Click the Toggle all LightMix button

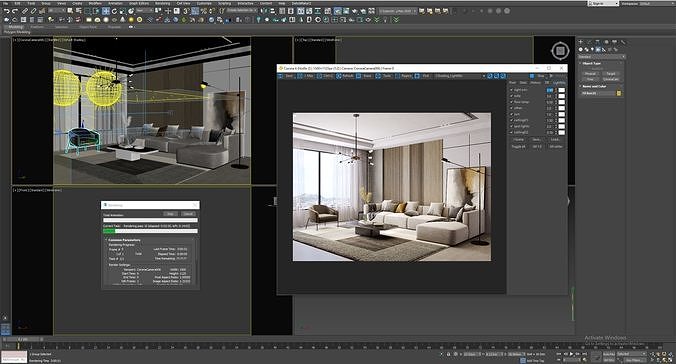518,147
